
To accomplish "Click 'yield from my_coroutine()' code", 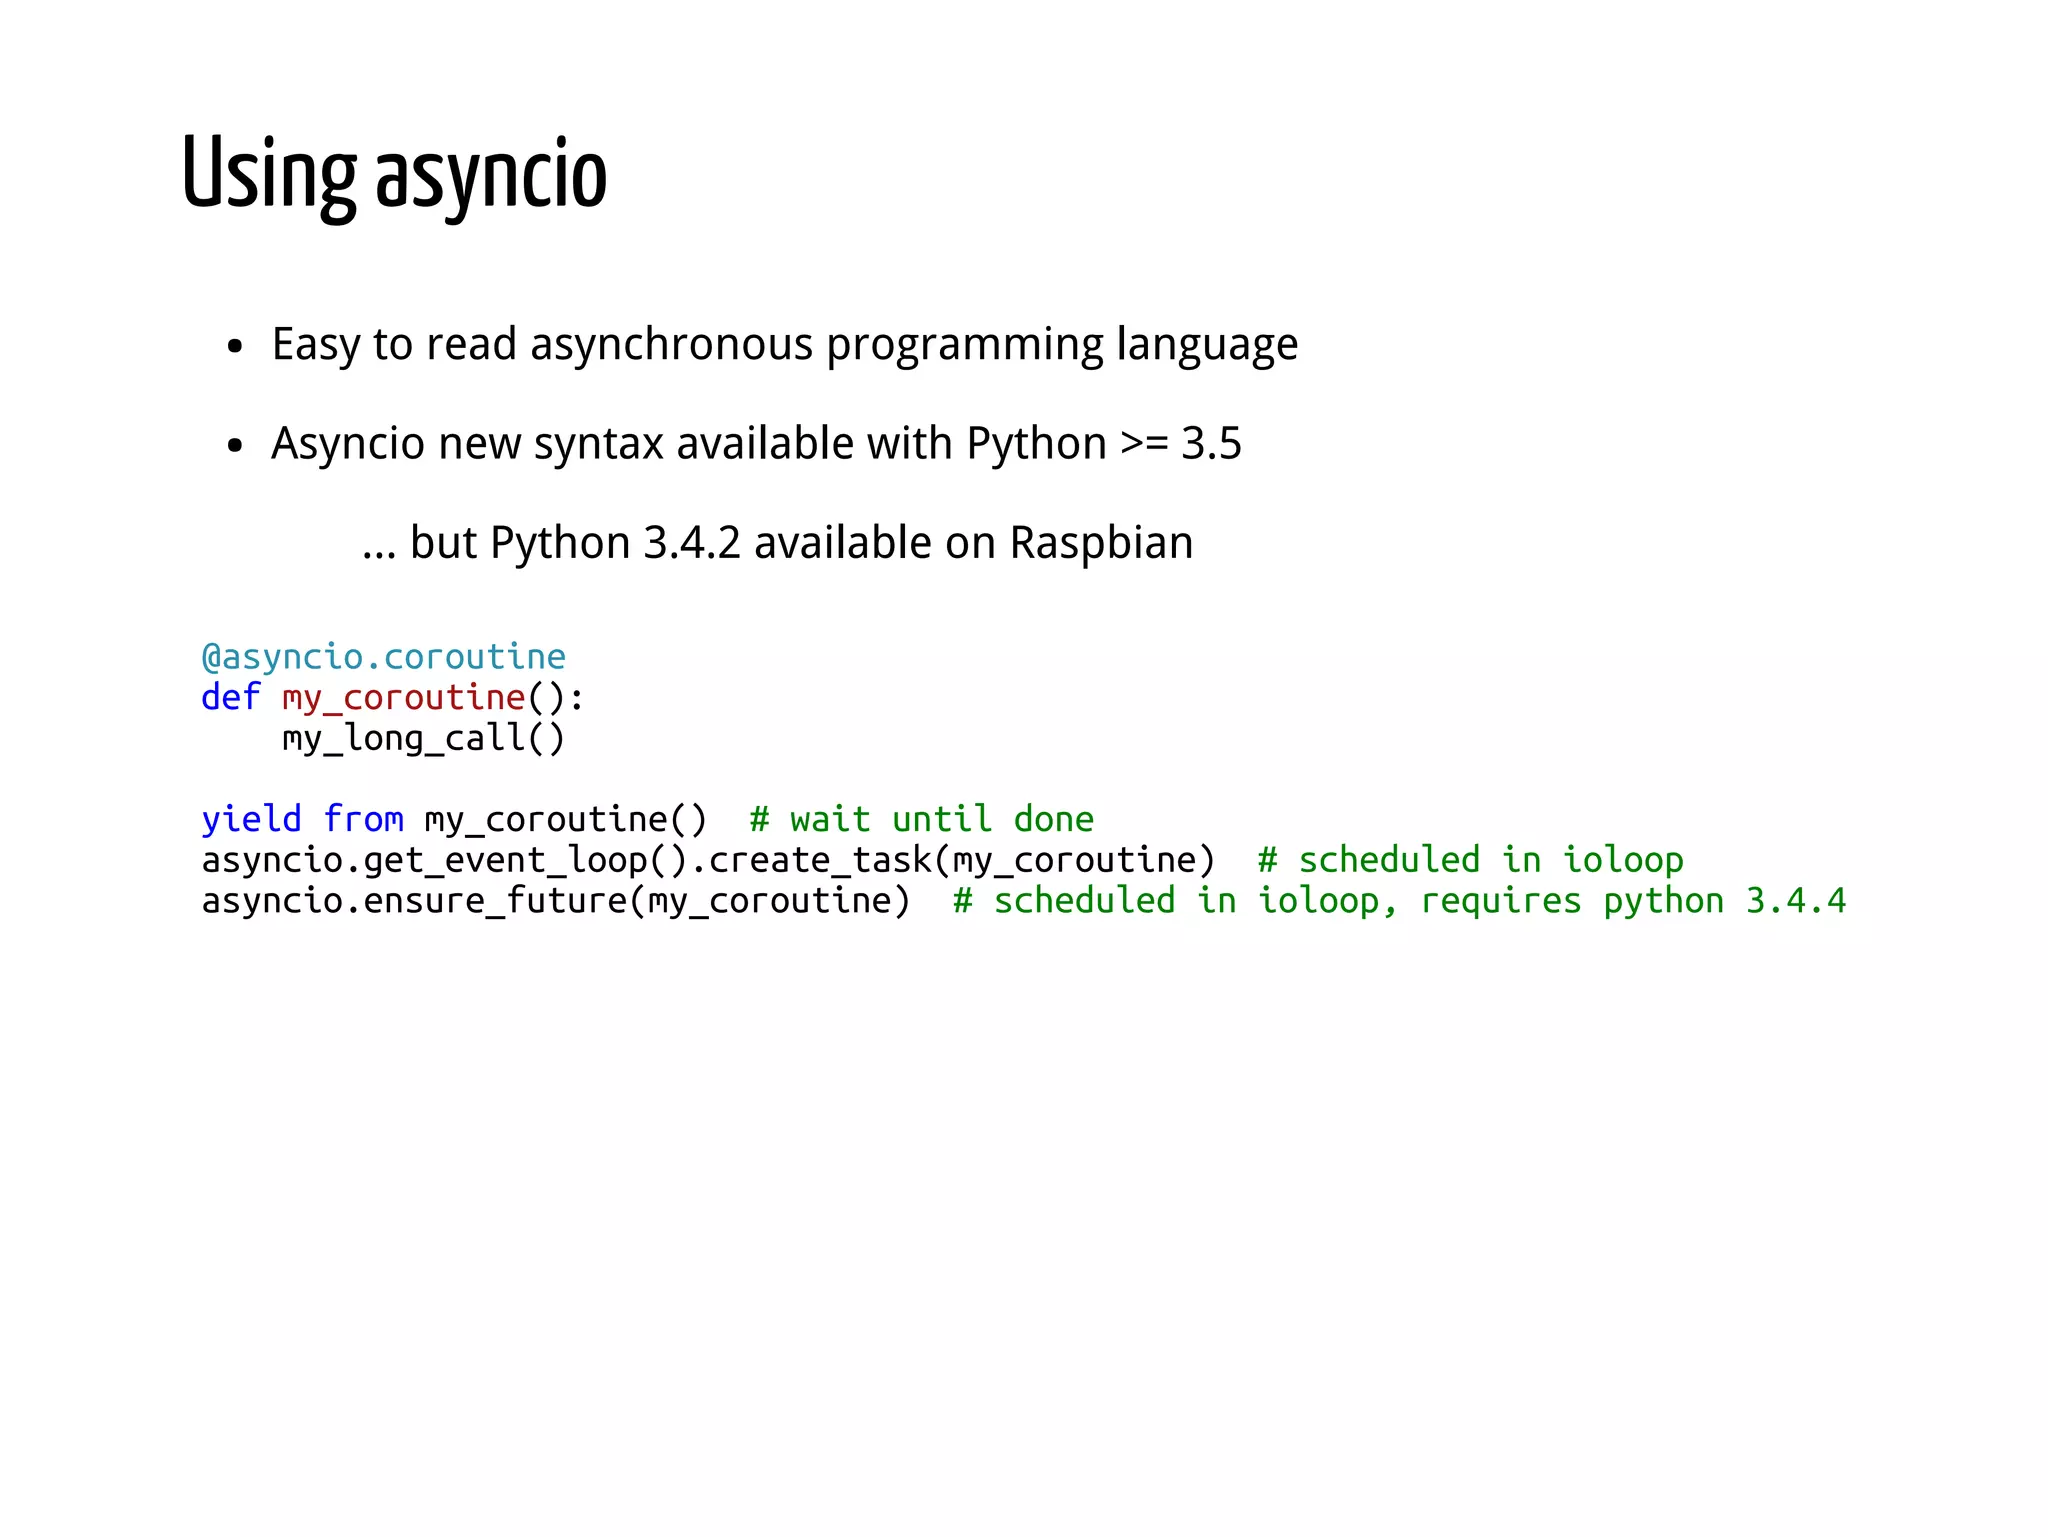I will click(x=455, y=820).
